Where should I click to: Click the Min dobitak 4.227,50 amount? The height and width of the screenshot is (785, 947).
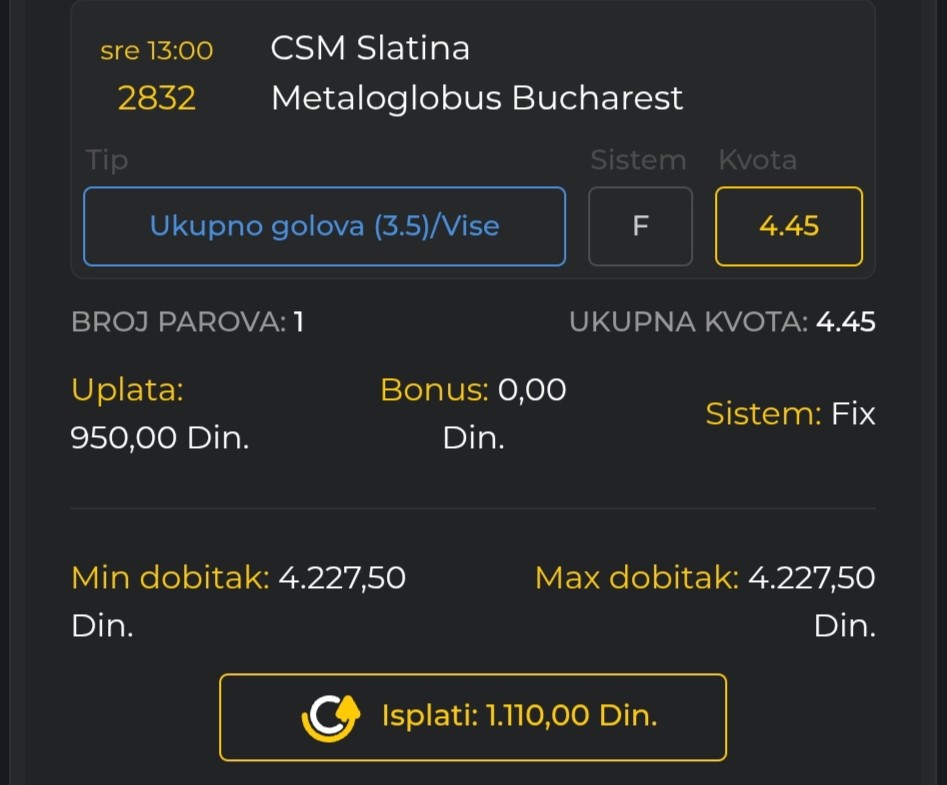341,578
